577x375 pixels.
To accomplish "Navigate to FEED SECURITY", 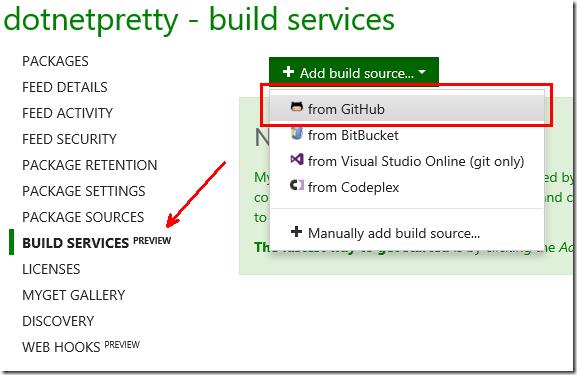I will [69, 139].
